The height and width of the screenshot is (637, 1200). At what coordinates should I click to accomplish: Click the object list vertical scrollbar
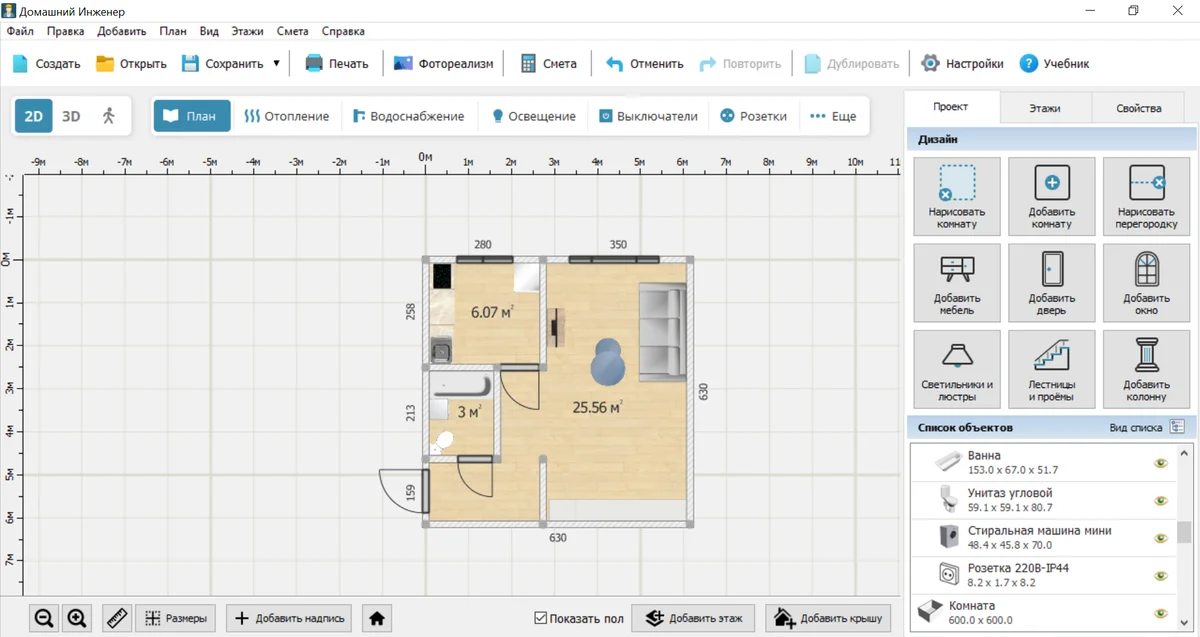pos(1184,530)
